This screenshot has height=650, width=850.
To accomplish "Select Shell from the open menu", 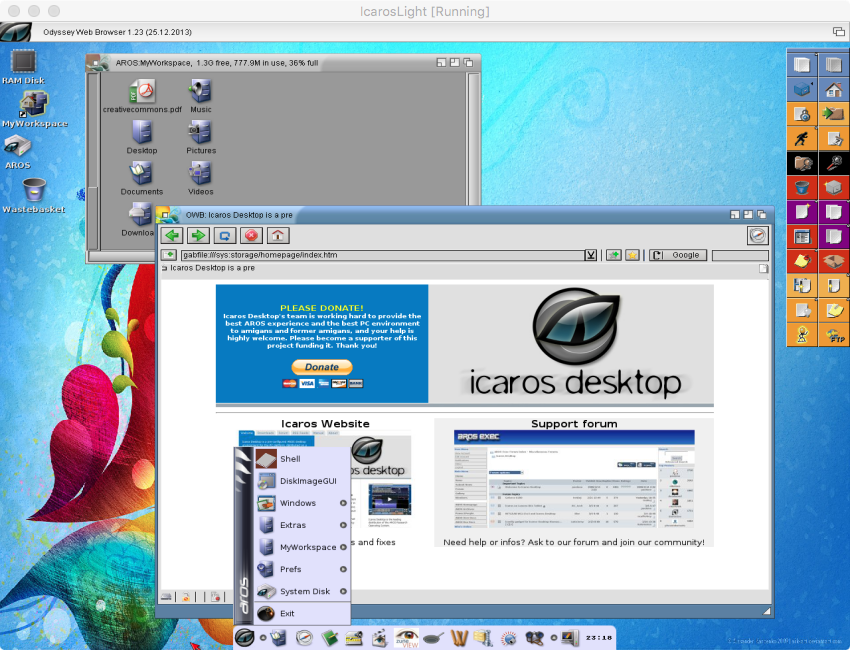I will 289,459.
